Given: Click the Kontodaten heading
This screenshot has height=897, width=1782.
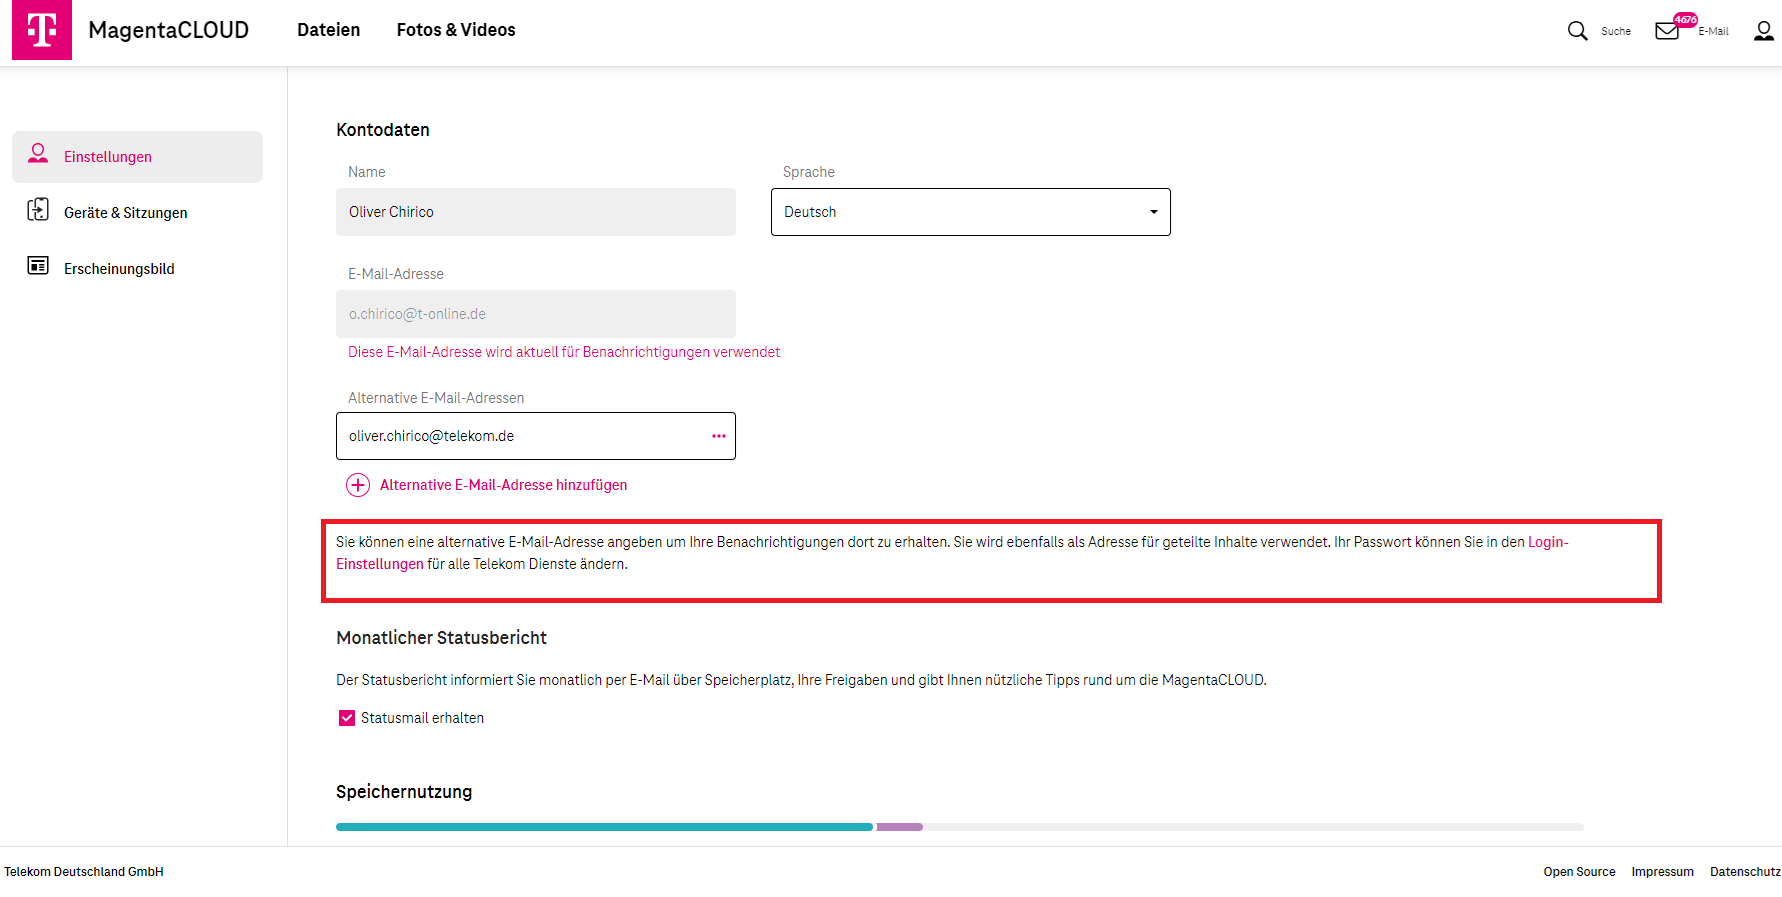Looking at the screenshot, I should pos(383,130).
